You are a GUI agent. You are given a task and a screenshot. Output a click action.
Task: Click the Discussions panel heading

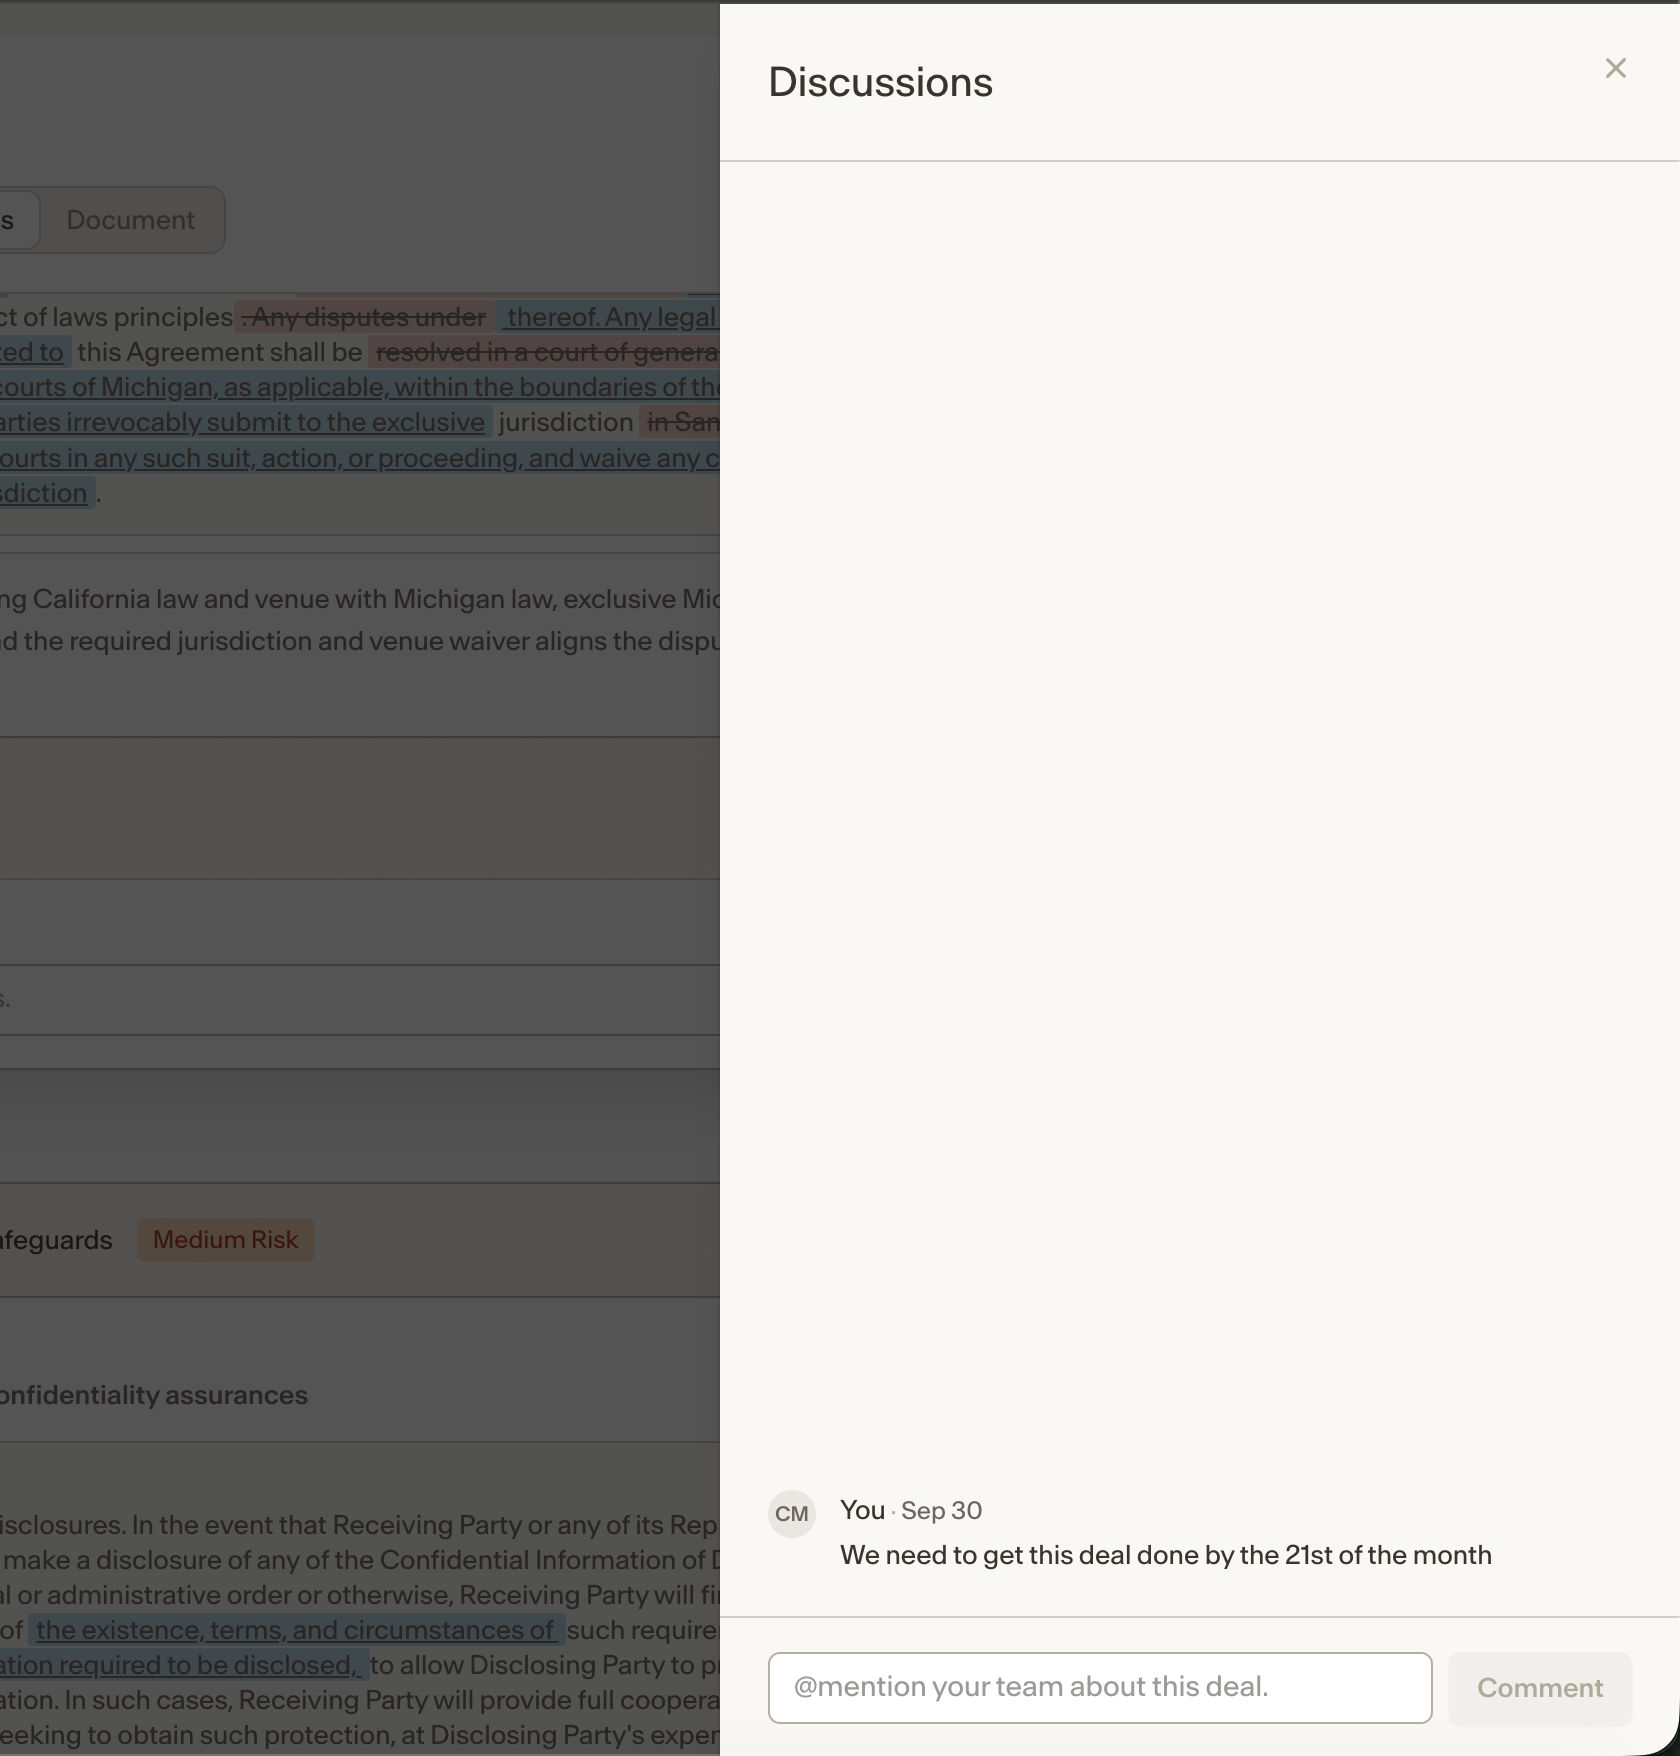pyautogui.click(x=880, y=82)
